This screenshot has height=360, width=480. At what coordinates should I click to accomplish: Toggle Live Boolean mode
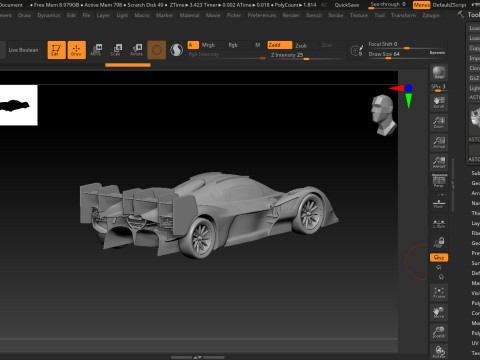(23, 50)
